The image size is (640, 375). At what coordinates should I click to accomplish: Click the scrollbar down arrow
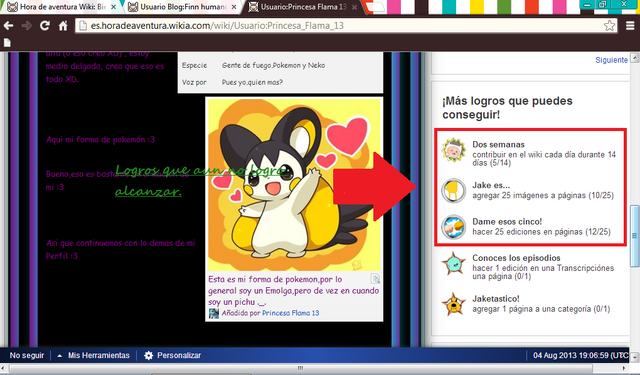pos(635,358)
